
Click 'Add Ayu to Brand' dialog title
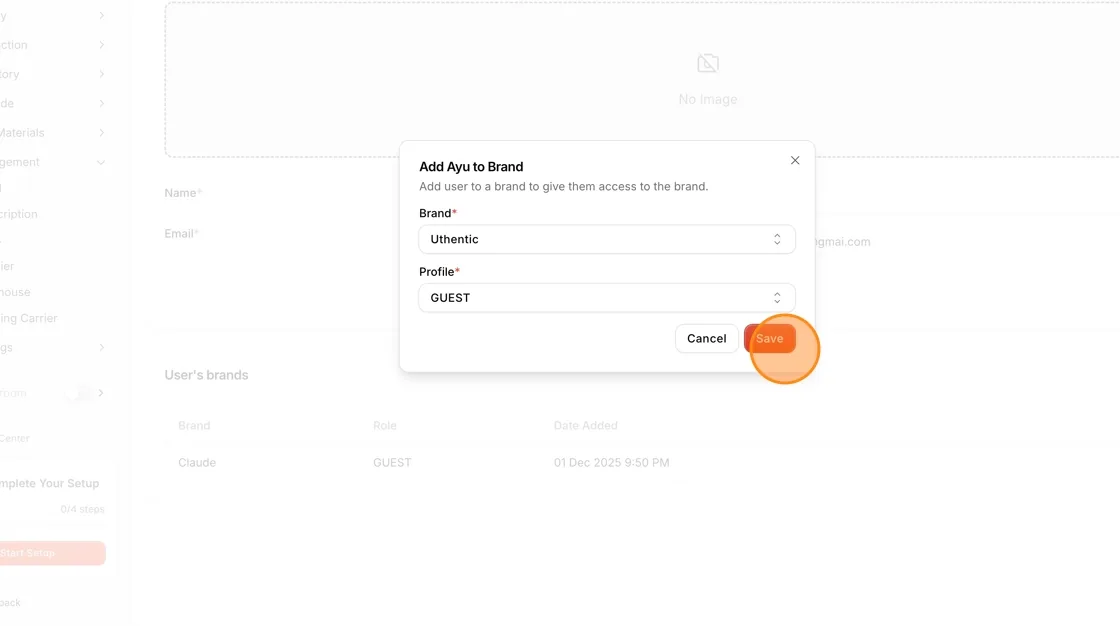(471, 167)
